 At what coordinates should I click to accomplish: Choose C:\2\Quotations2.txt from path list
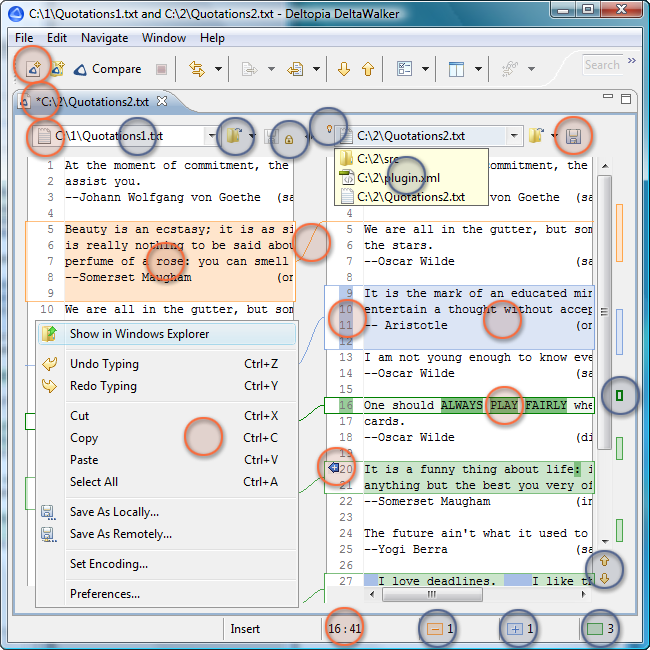tap(411, 196)
